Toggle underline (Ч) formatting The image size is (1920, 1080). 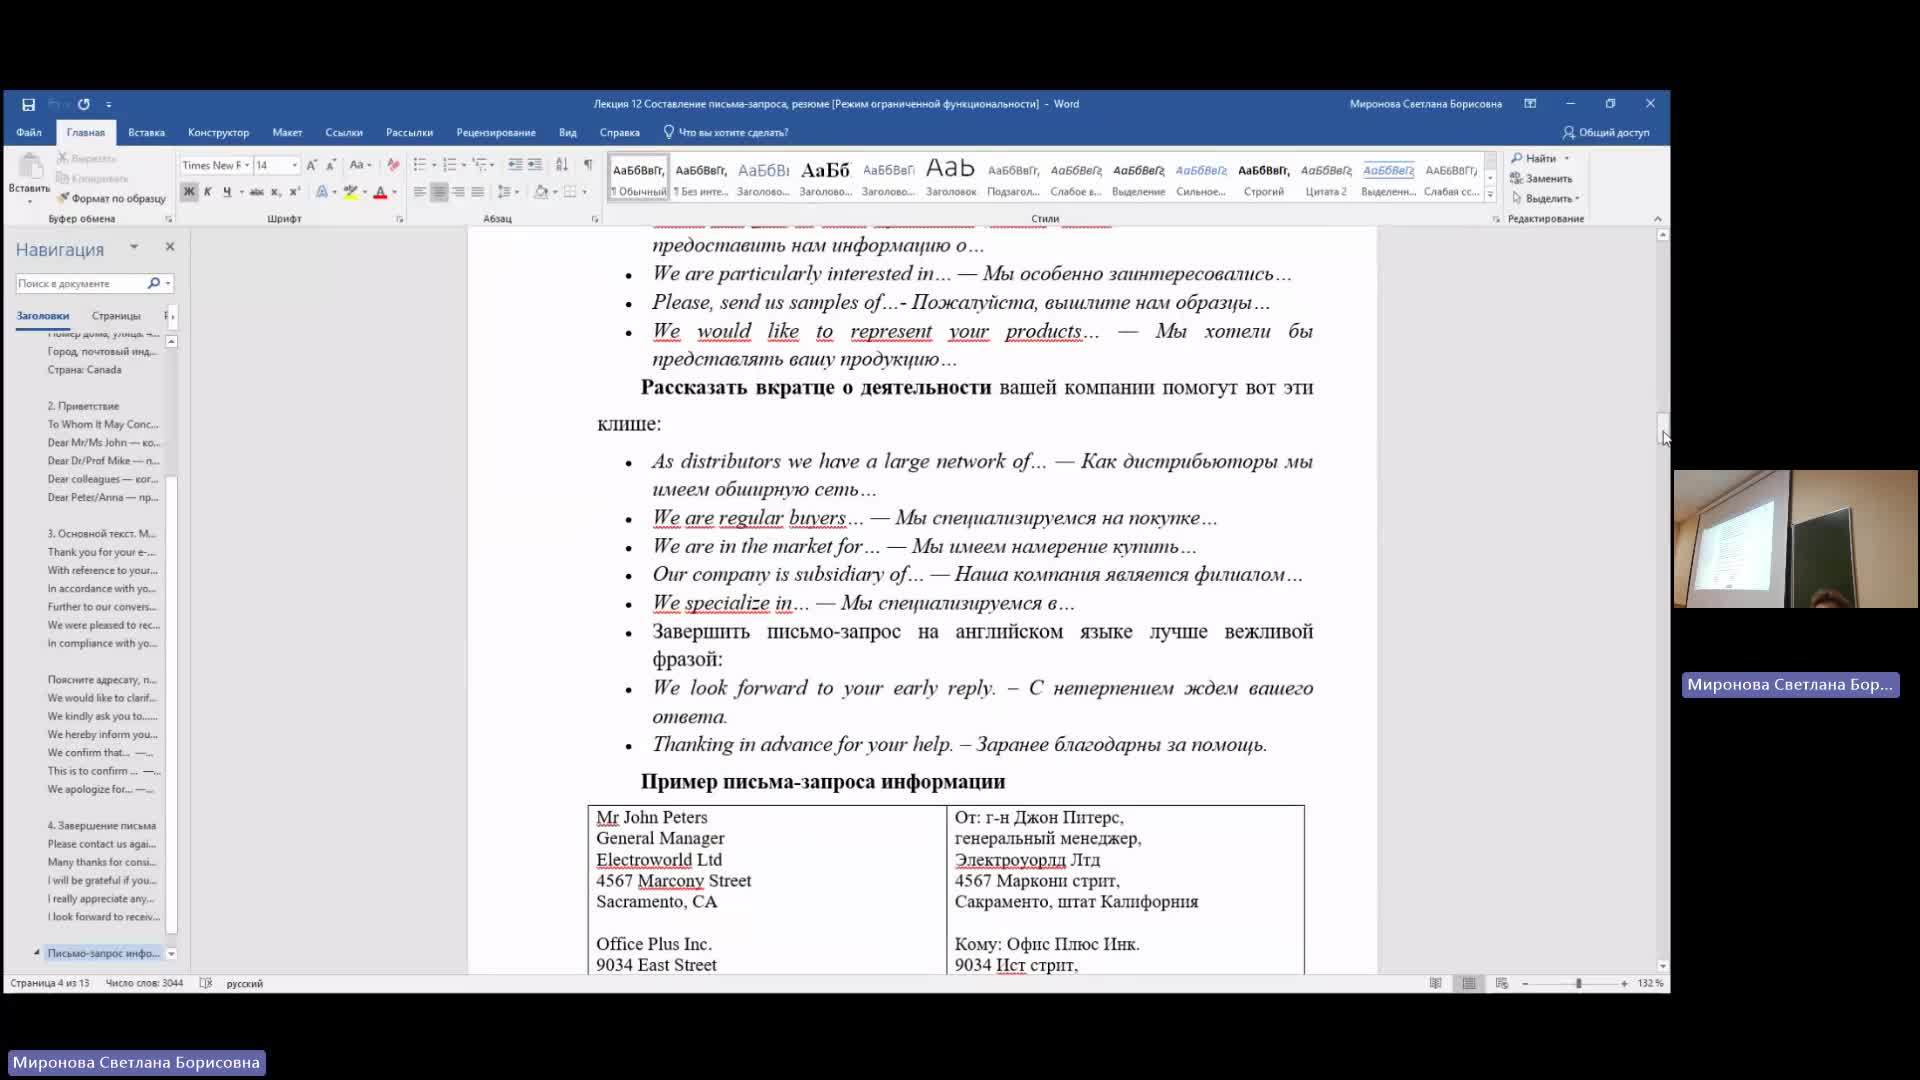pos(227,192)
